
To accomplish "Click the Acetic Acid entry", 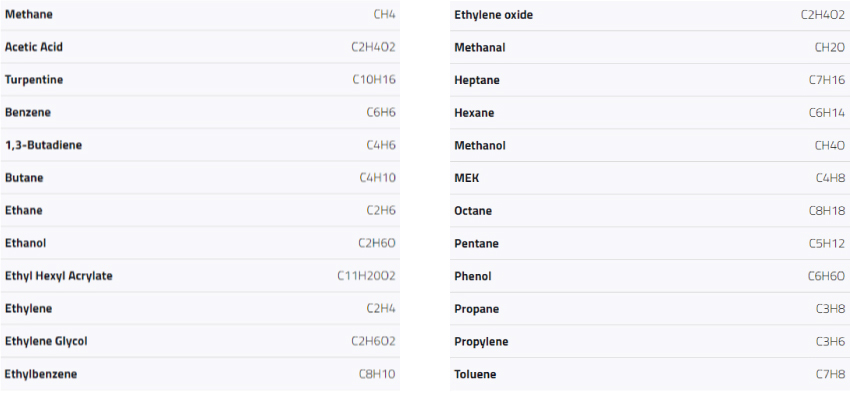I will pyautogui.click(x=34, y=47).
